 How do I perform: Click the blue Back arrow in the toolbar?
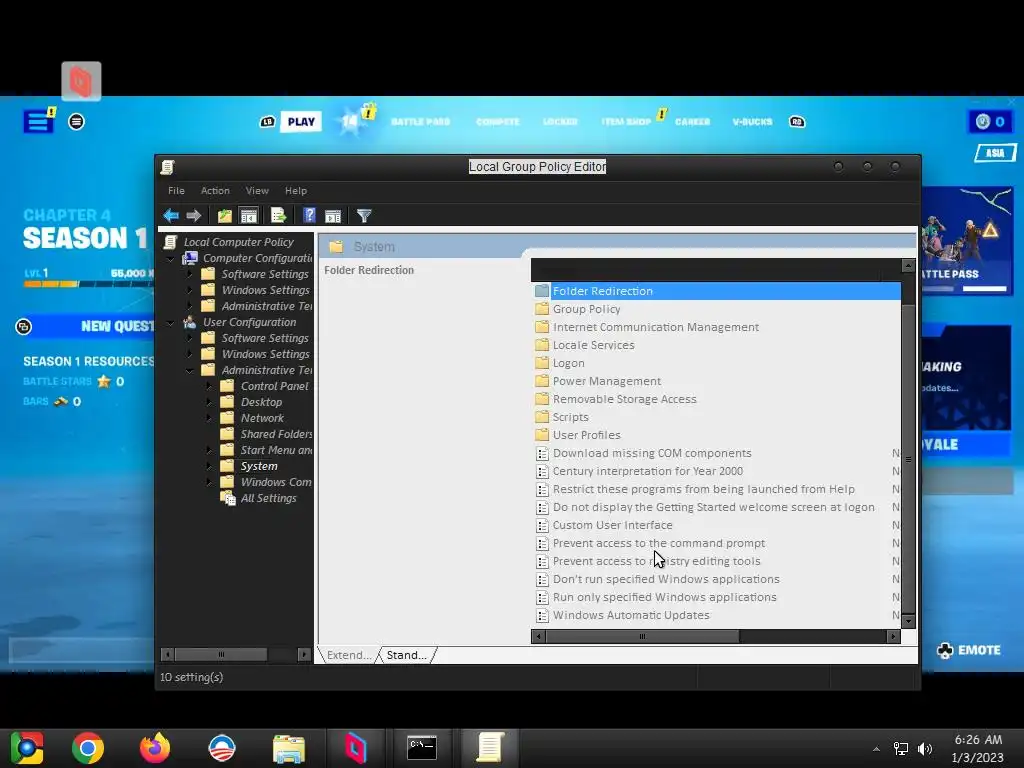[171, 216]
